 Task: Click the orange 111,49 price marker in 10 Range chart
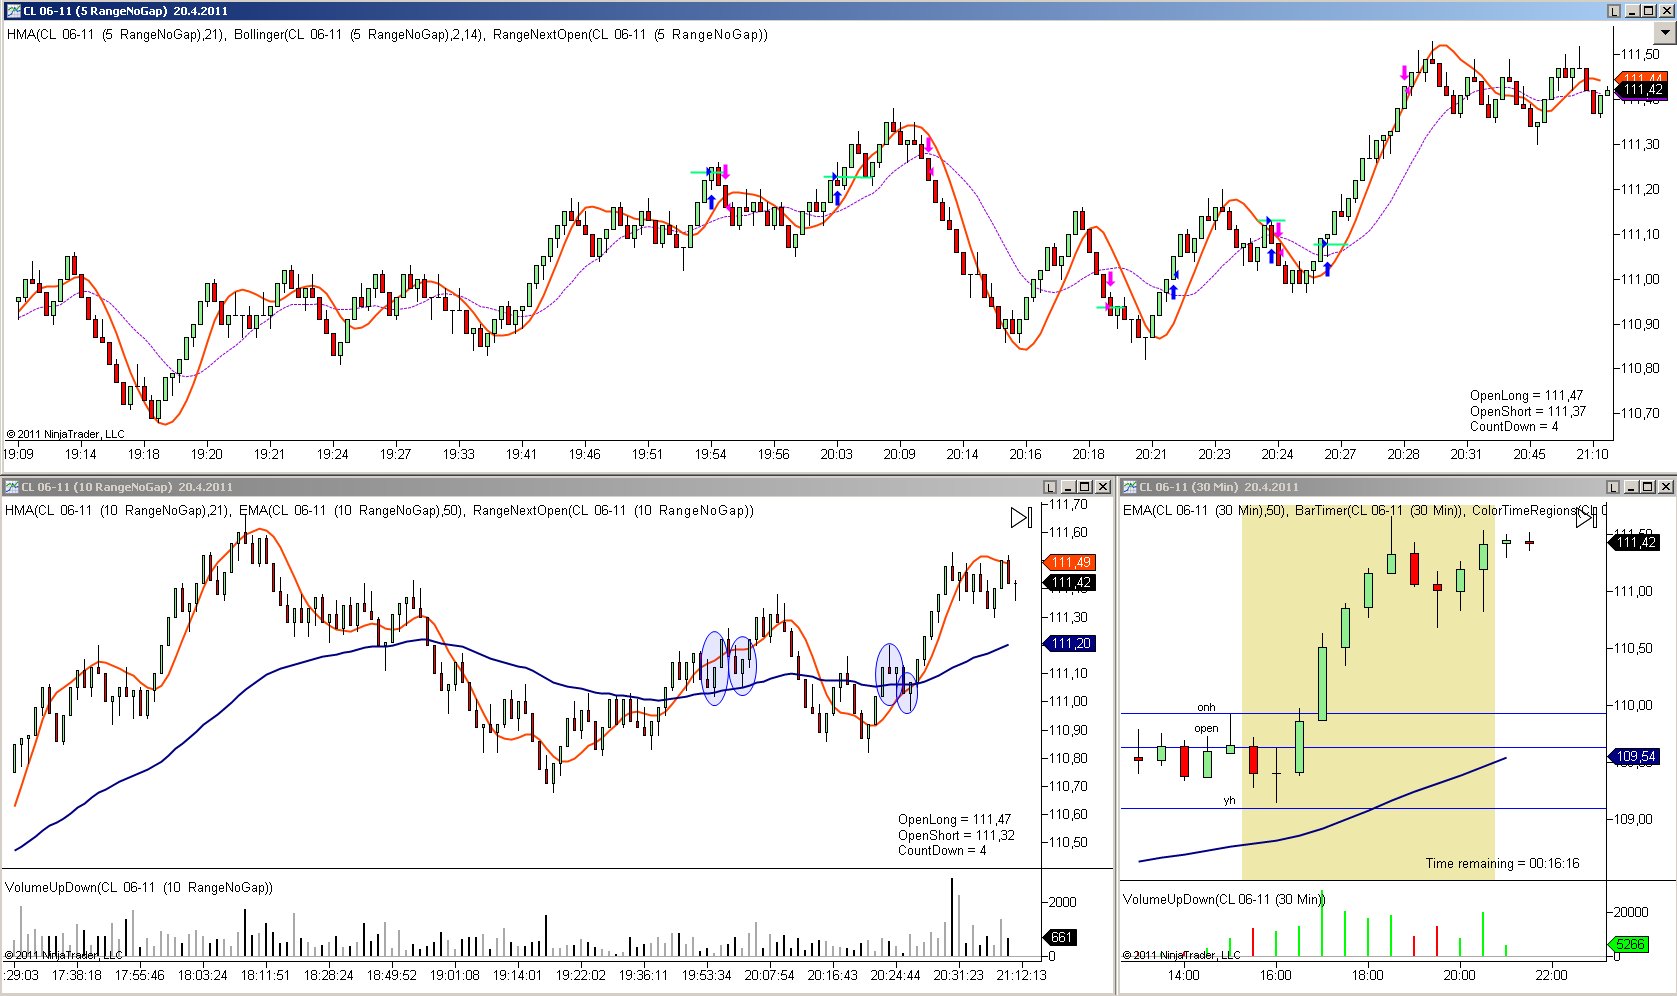point(1070,562)
